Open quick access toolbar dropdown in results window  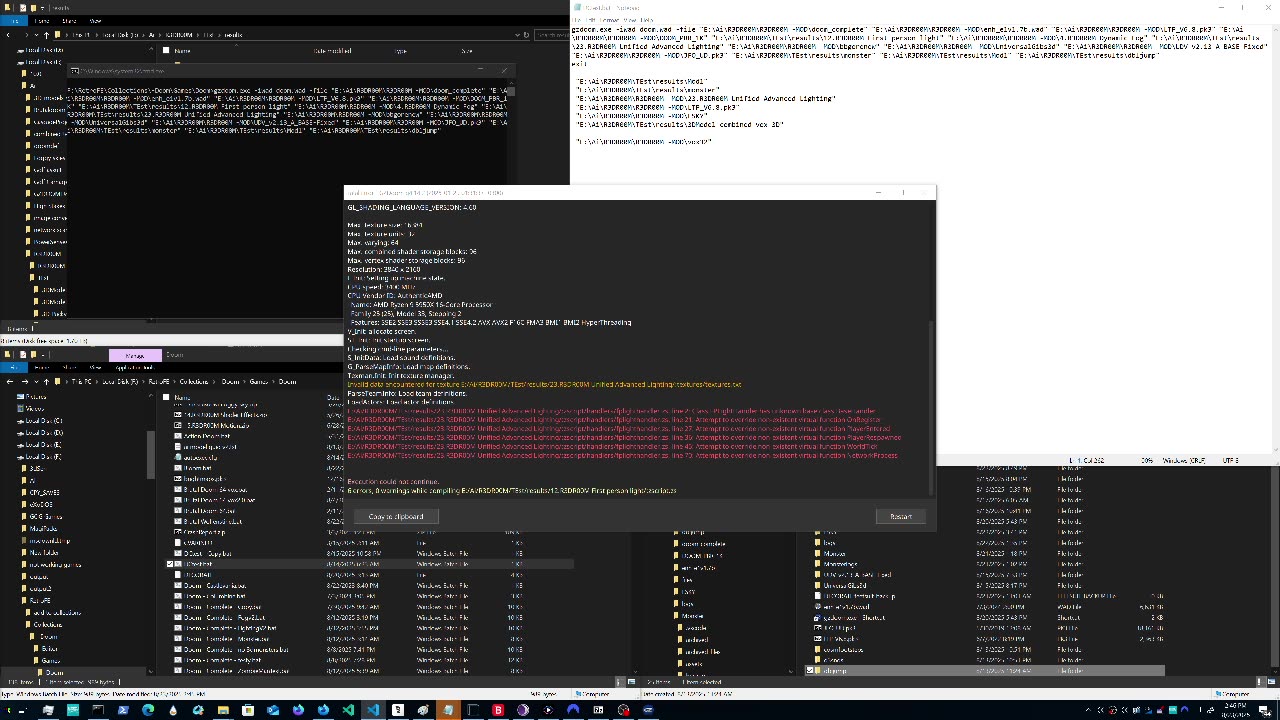(42, 8)
